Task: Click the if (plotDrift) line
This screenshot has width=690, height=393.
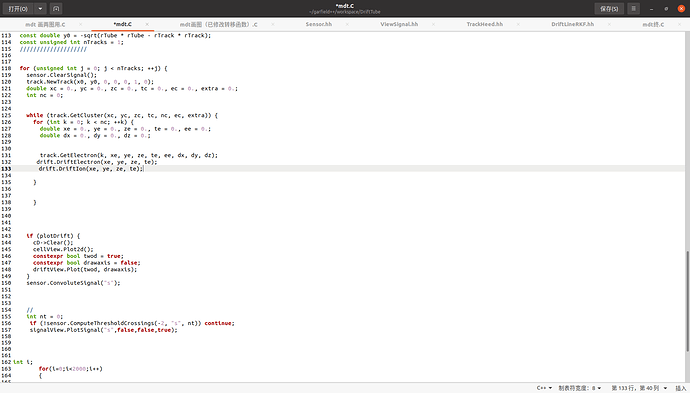Action: (53, 236)
